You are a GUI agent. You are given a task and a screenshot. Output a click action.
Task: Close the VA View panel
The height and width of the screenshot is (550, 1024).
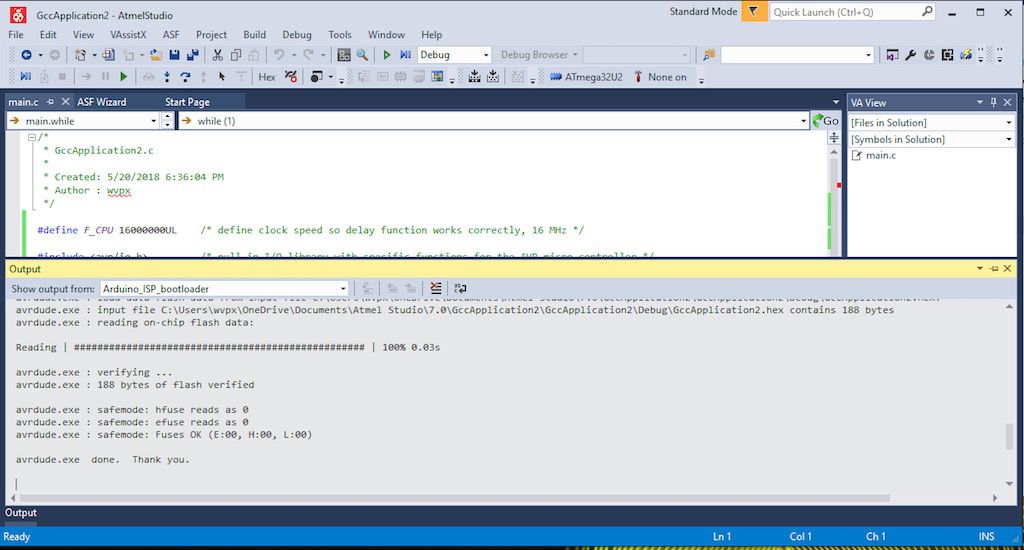click(x=1008, y=103)
